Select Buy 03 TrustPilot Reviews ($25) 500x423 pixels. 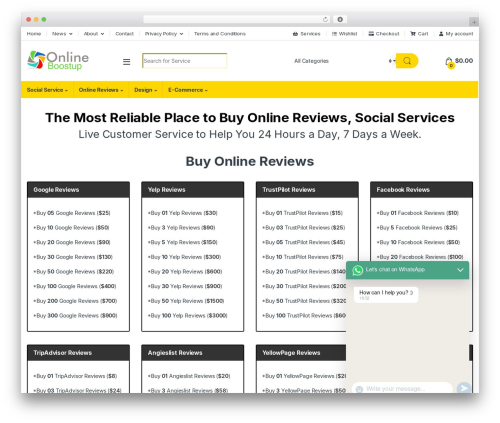(304, 228)
